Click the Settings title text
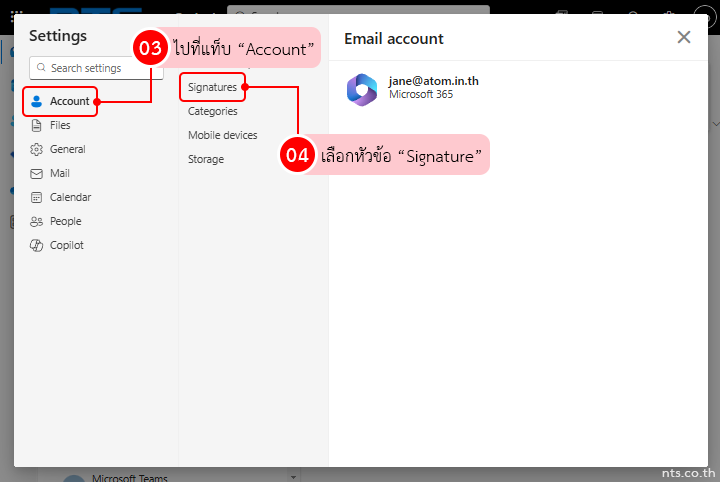The width and height of the screenshot is (720, 482). pyautogui.click(x=58, y=36)
